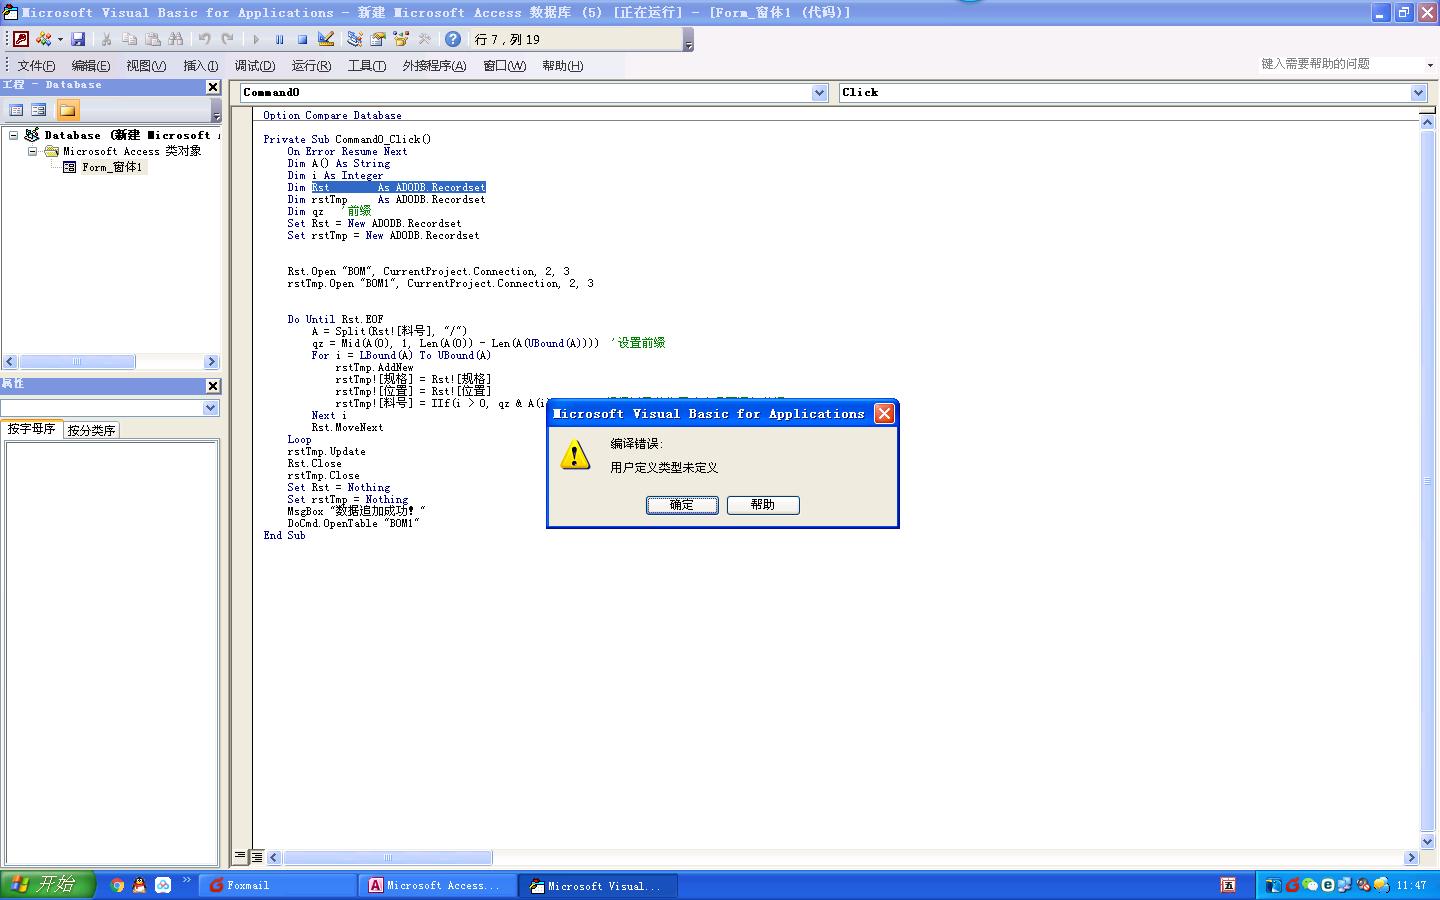Open the 编辑(E) menu
1440x900 pixels.
click(91, 66)
